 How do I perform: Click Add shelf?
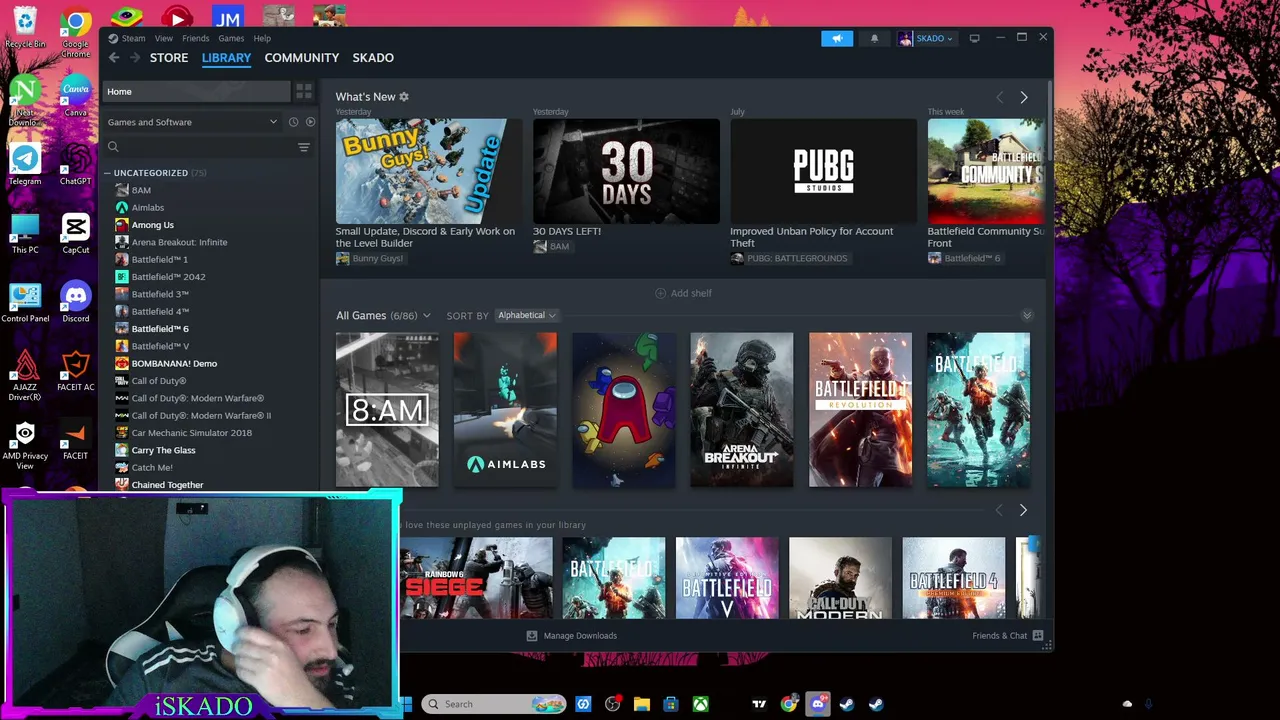pyautogui.click(x=684, y=293)
